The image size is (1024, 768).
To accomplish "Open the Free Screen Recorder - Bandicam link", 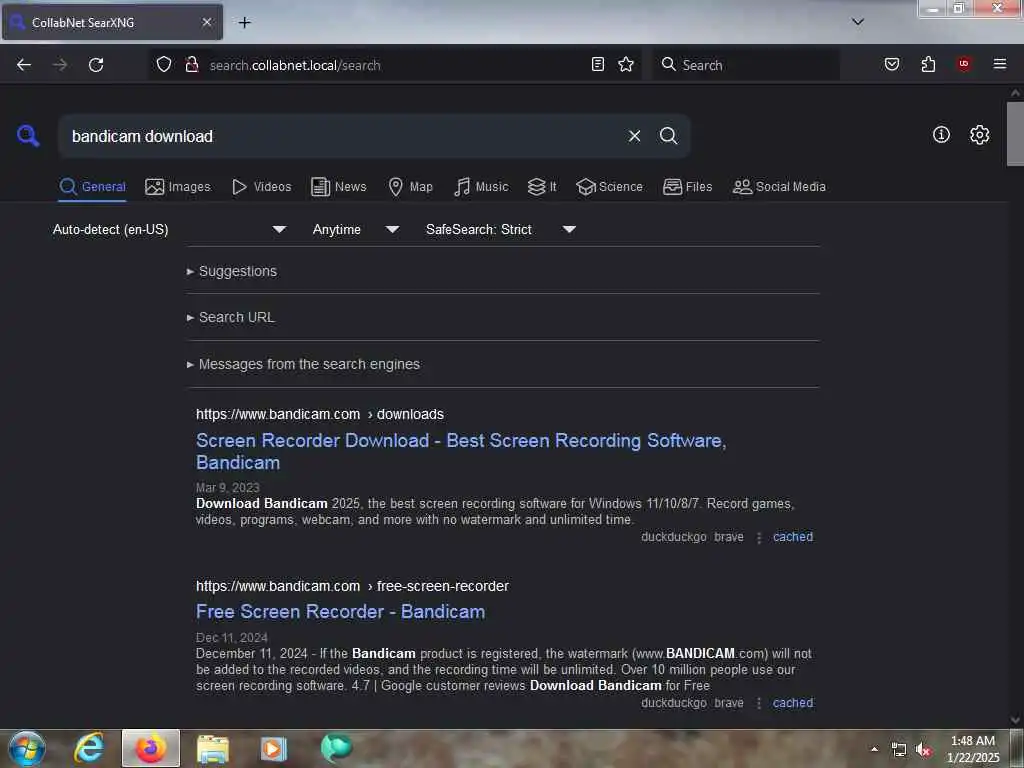I will click(340, 612).
